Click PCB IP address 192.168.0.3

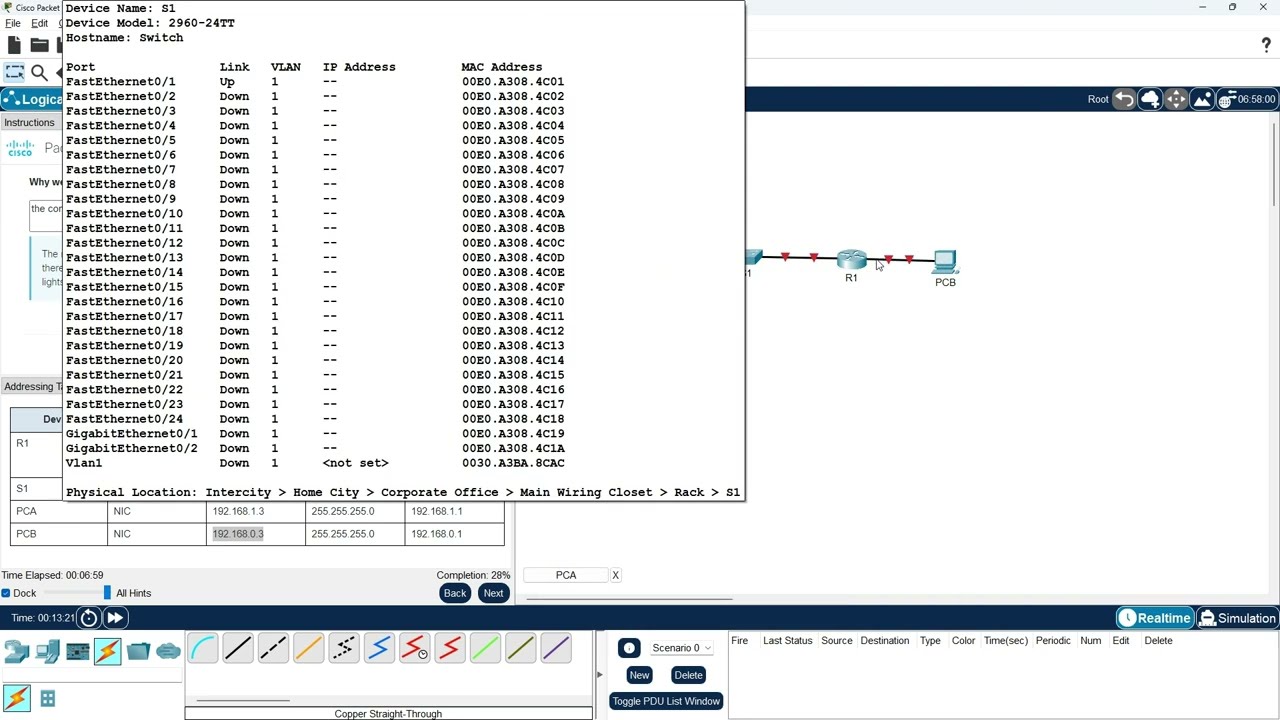point(238,534)
